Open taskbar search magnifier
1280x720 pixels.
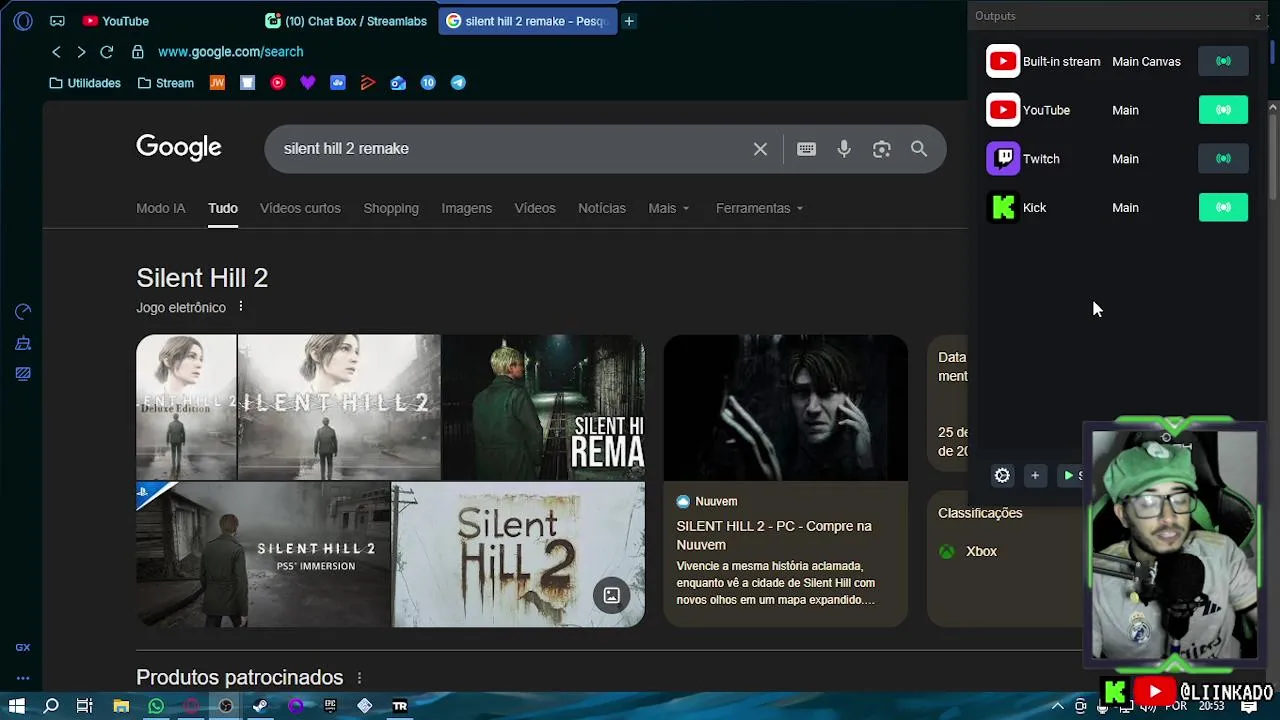[51, 706]
